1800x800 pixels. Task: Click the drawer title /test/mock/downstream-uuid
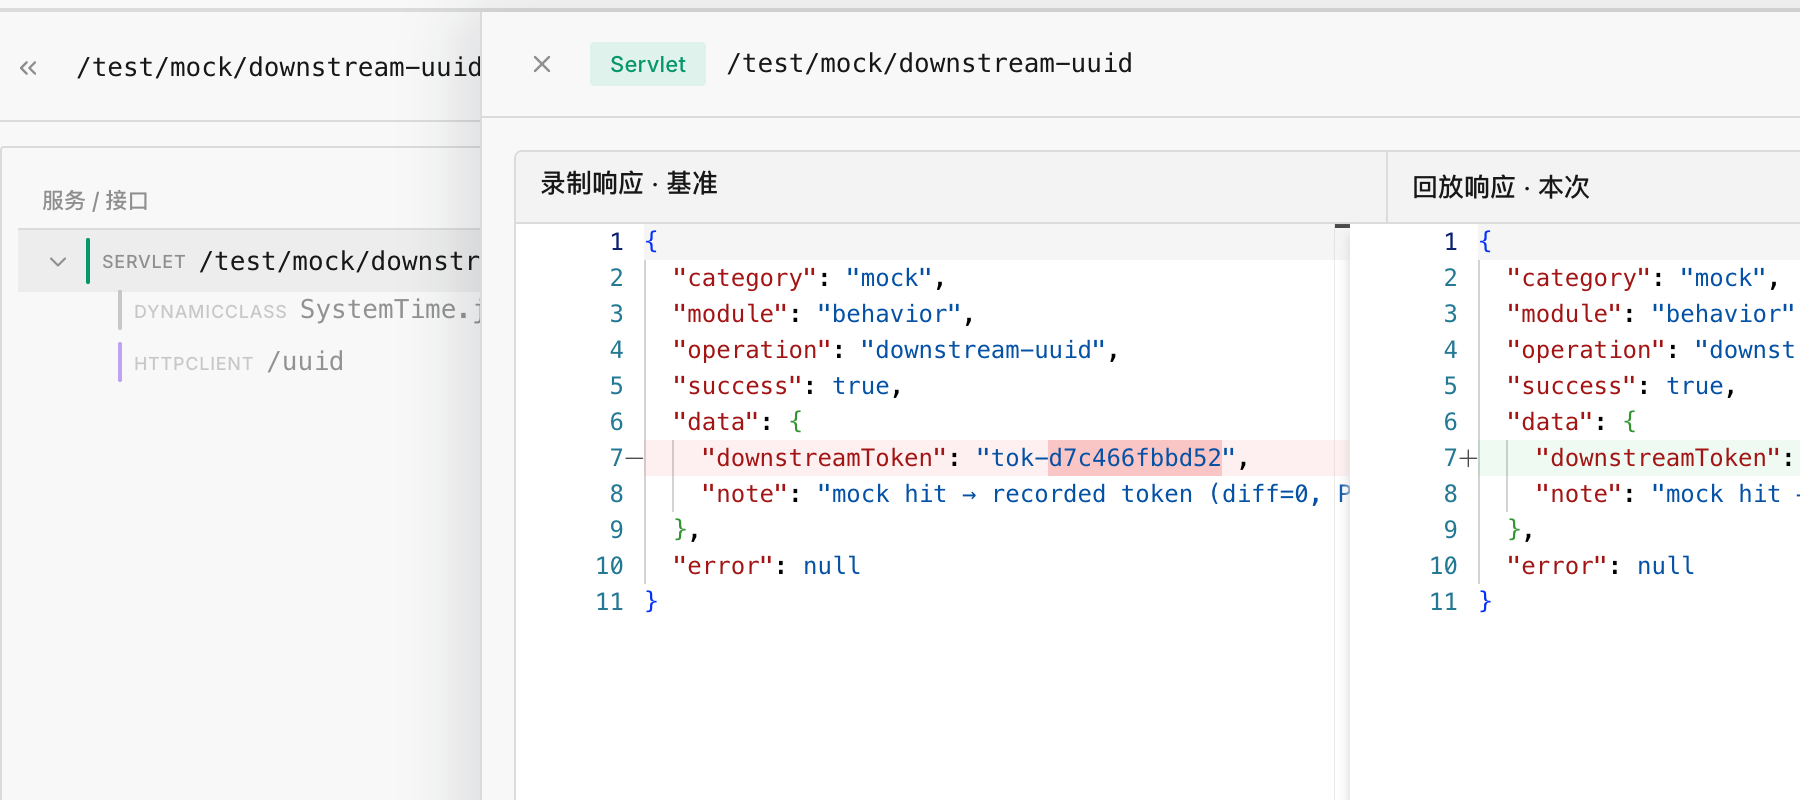929,64
